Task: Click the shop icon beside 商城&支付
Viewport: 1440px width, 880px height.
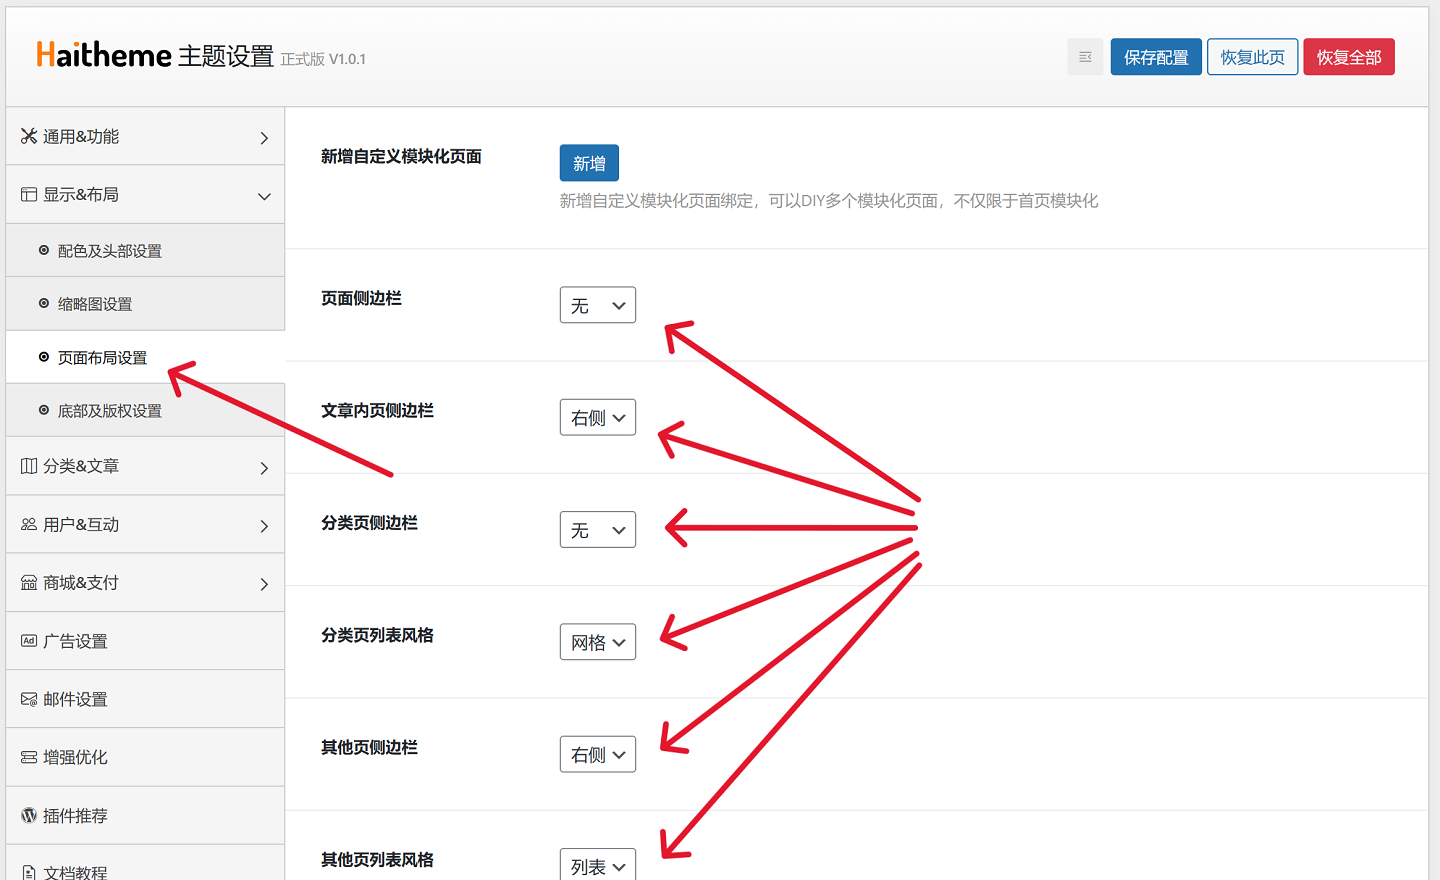Action: tap(29, 582)
